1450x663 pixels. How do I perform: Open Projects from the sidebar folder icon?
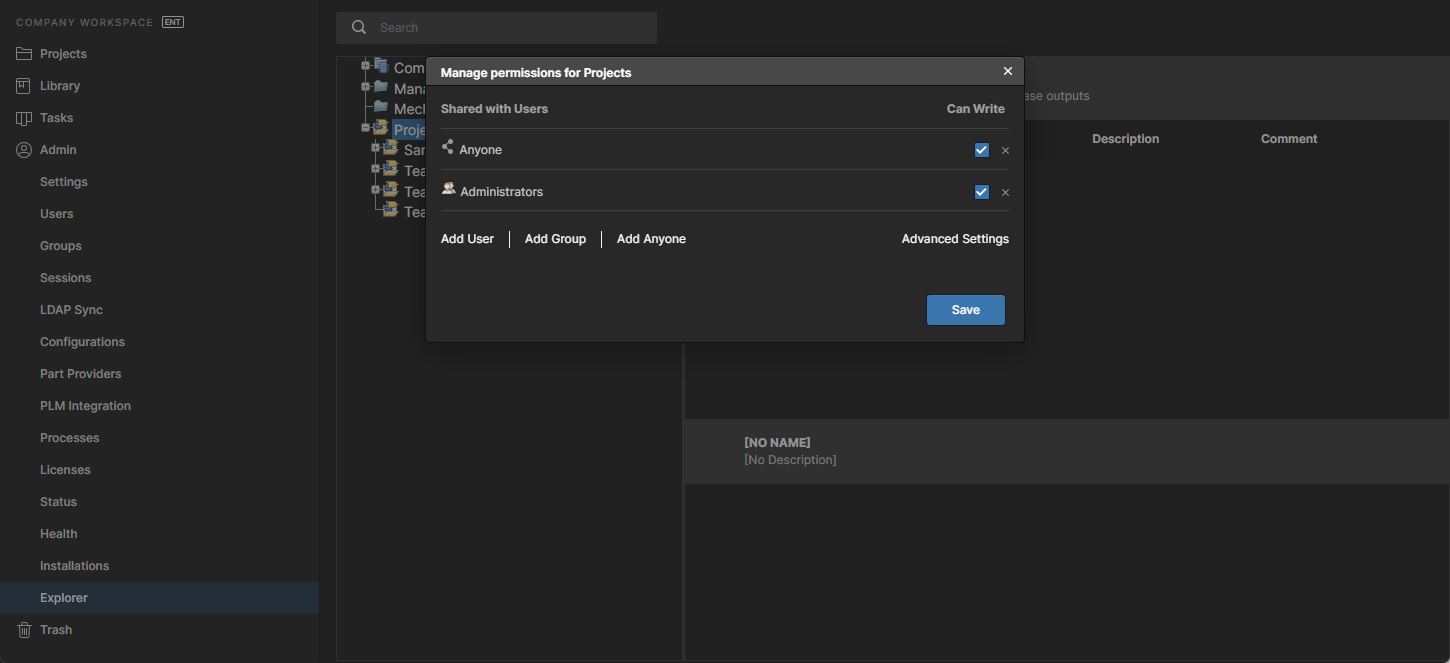pyautogui.click(x=24, y=54)
